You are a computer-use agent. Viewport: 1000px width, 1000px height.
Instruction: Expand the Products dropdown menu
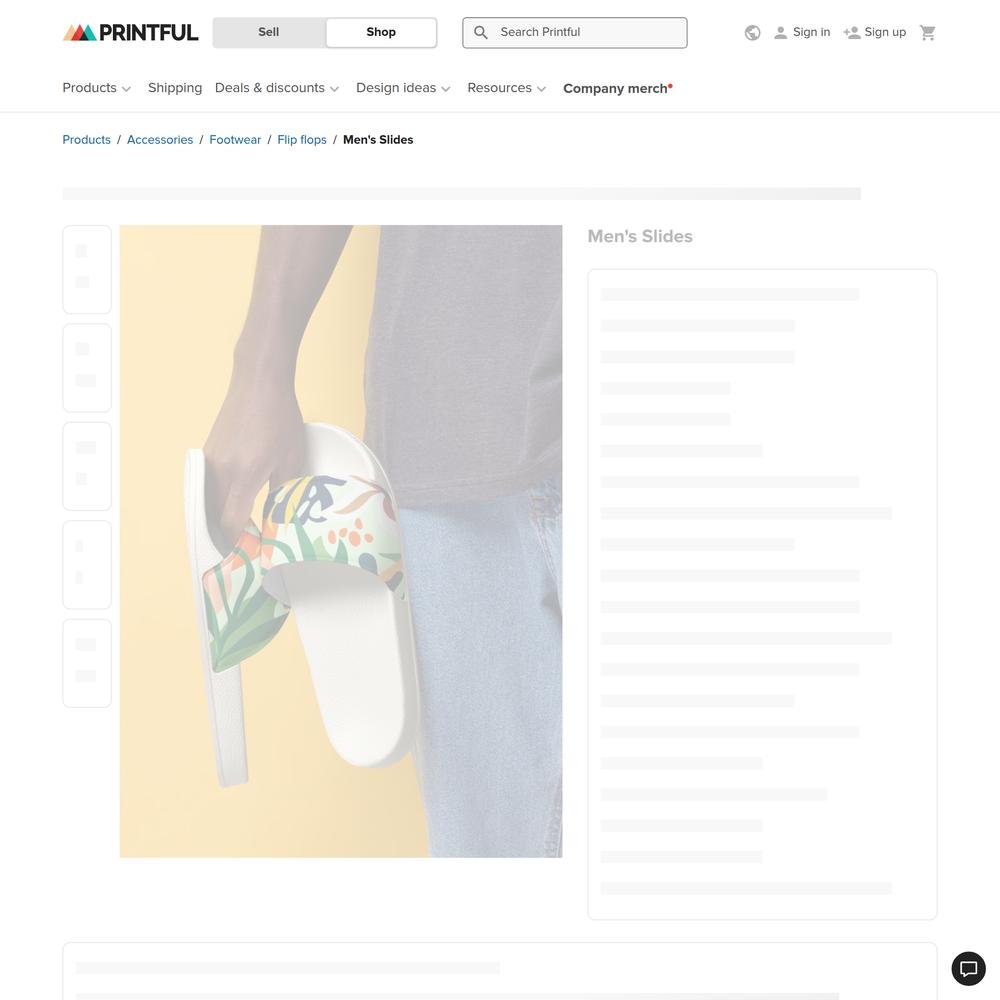click(x=96, y=88)
